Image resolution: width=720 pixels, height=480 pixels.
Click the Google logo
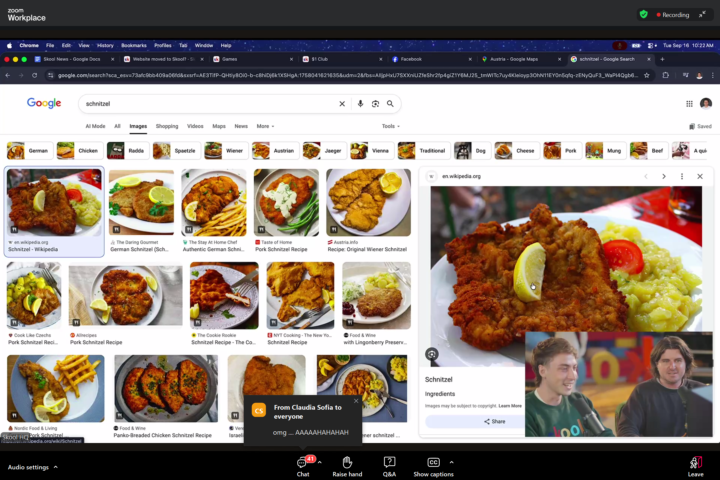(x=44, y=103)
